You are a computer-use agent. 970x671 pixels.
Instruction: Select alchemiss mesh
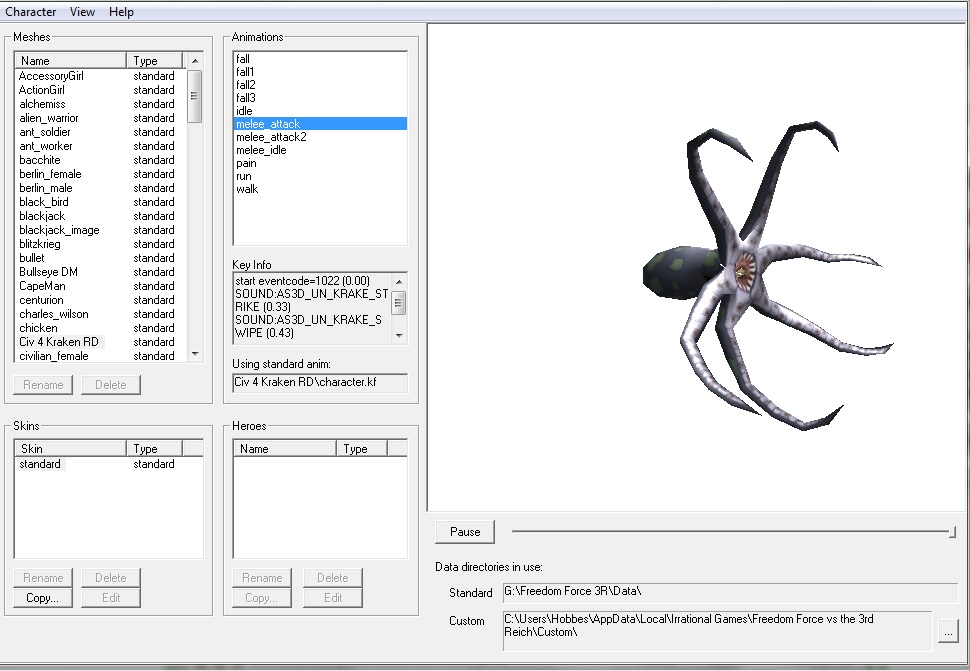coord(100,104)
